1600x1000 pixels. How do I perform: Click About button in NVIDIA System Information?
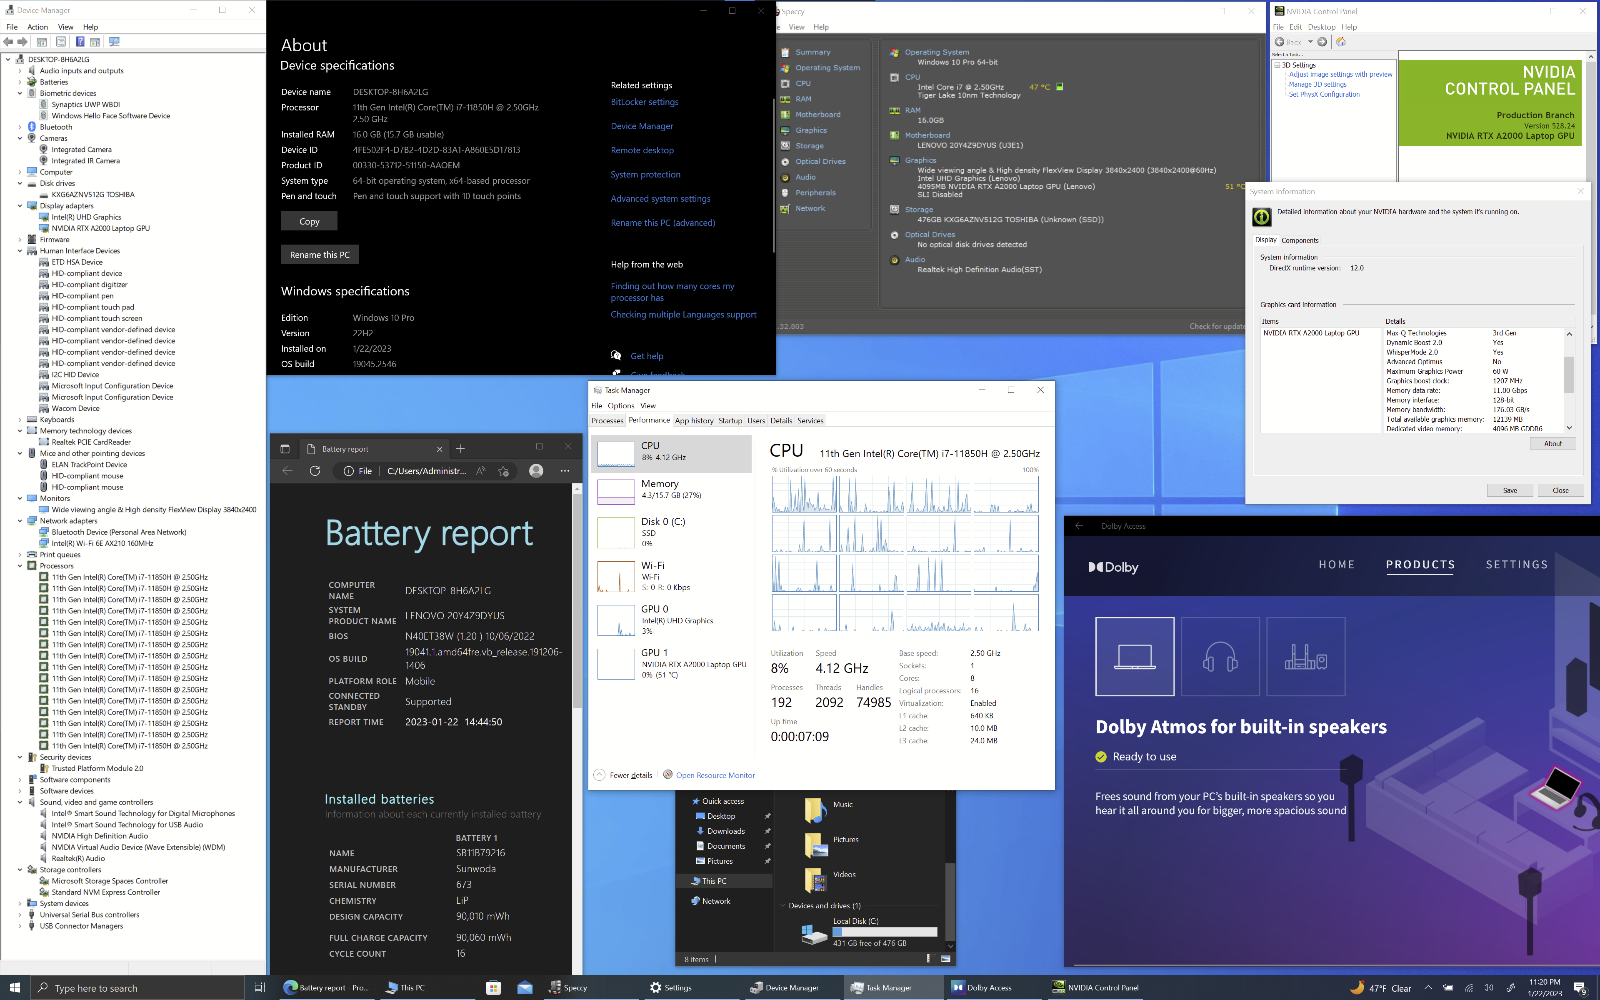pyautogui.click(x=1552, y=443)
